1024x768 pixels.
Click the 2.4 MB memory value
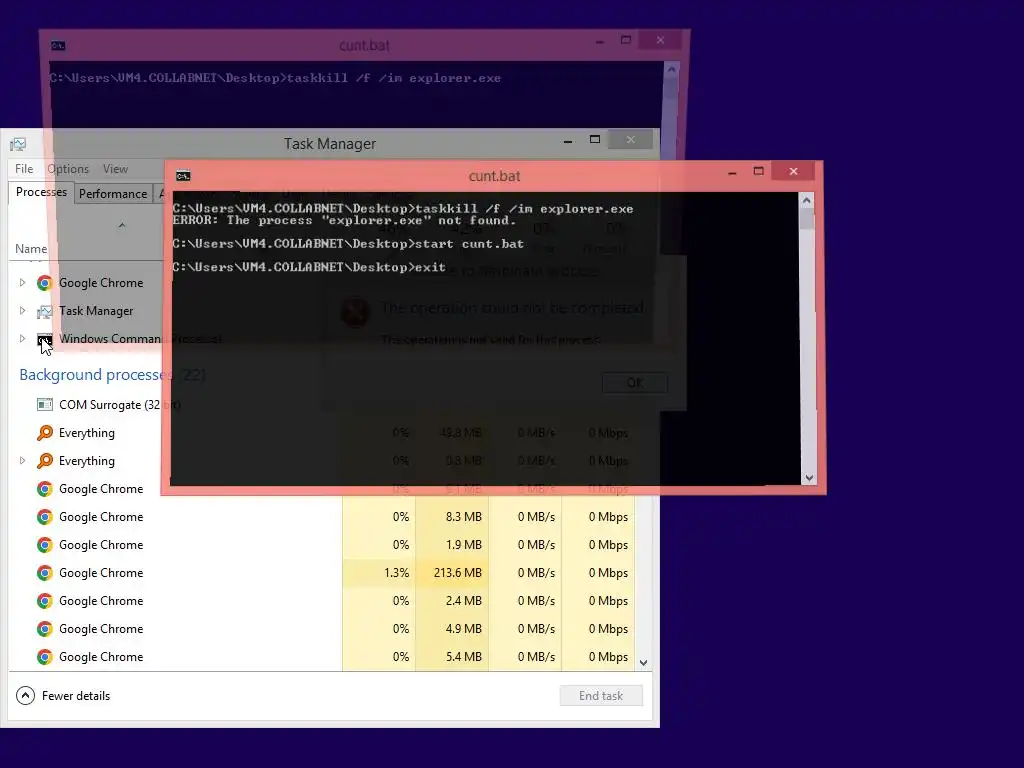[x=464, y=601]
